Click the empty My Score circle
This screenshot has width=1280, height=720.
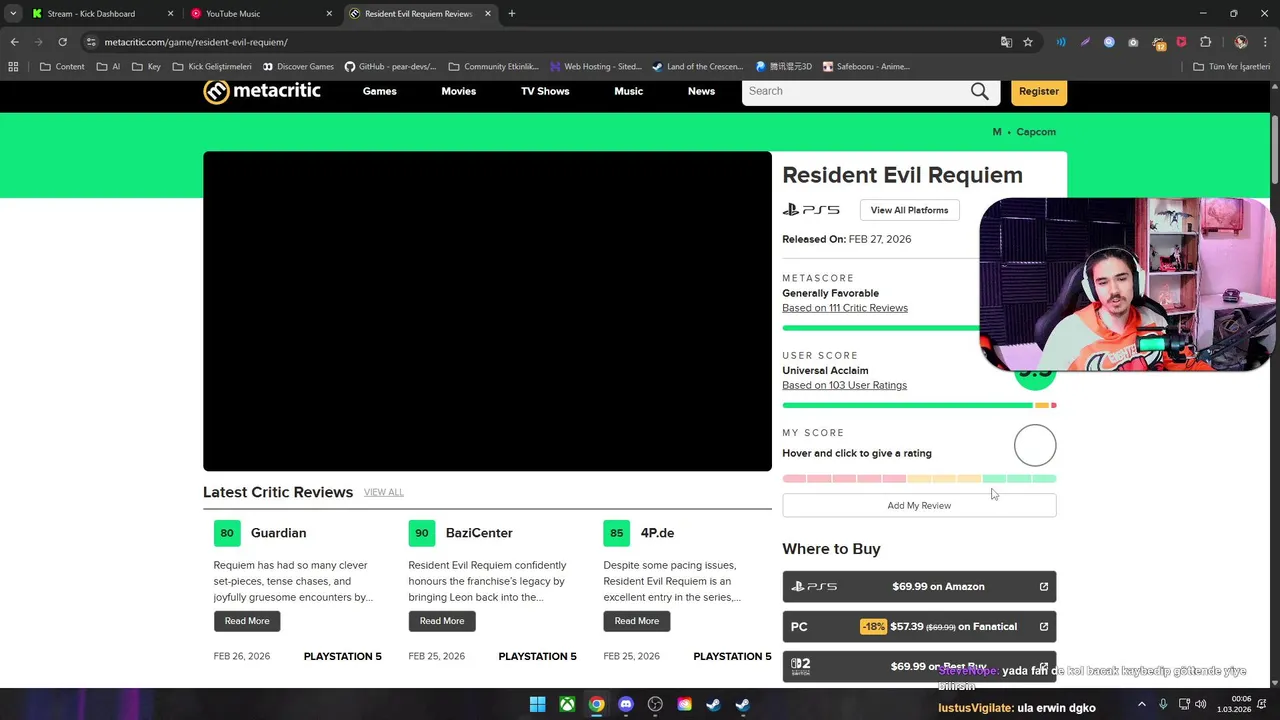[1035, 446]
